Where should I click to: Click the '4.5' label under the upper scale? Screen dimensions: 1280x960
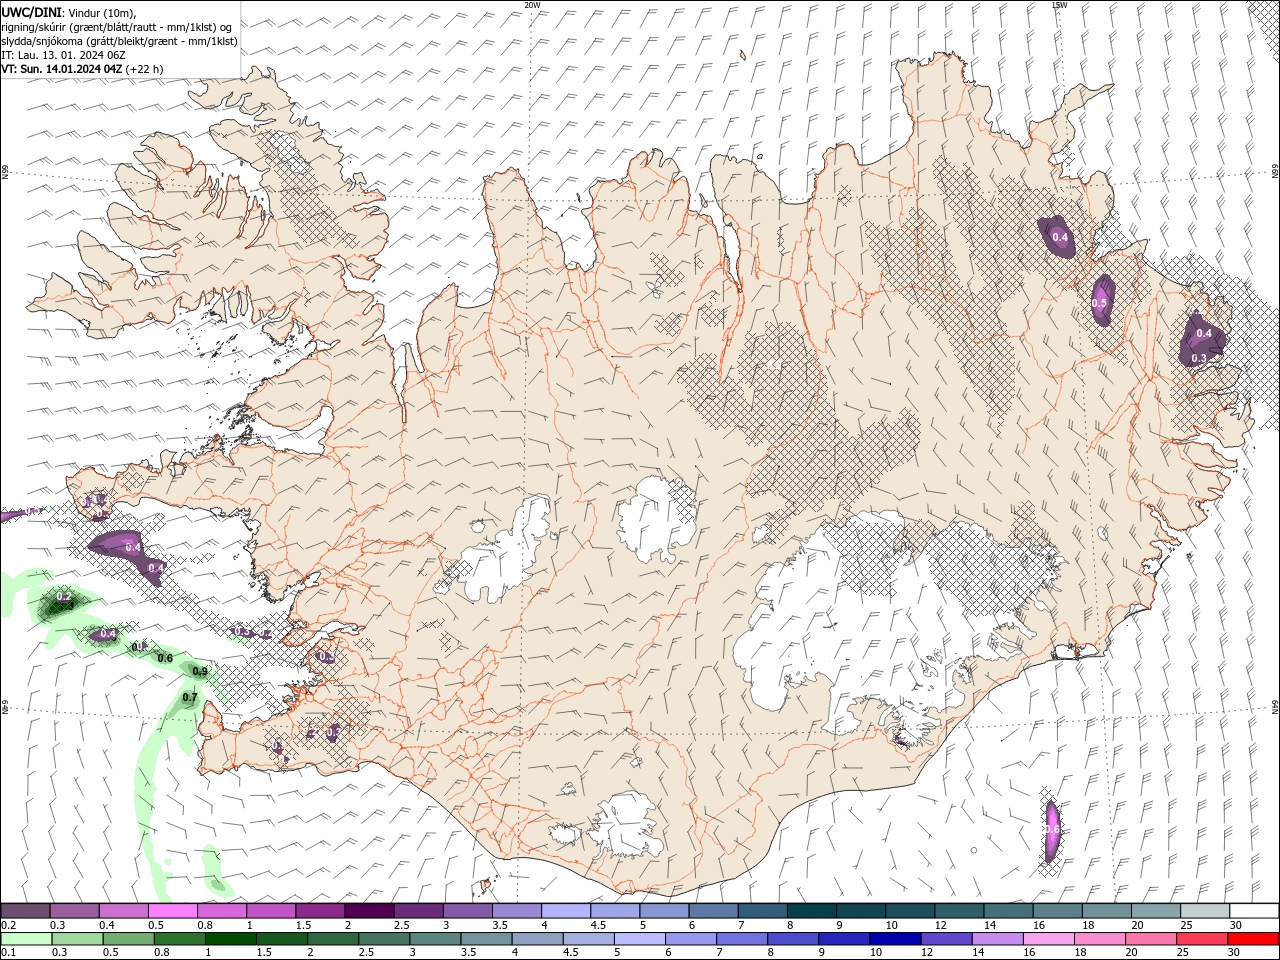pyautogui.click(x=597, y=925)
